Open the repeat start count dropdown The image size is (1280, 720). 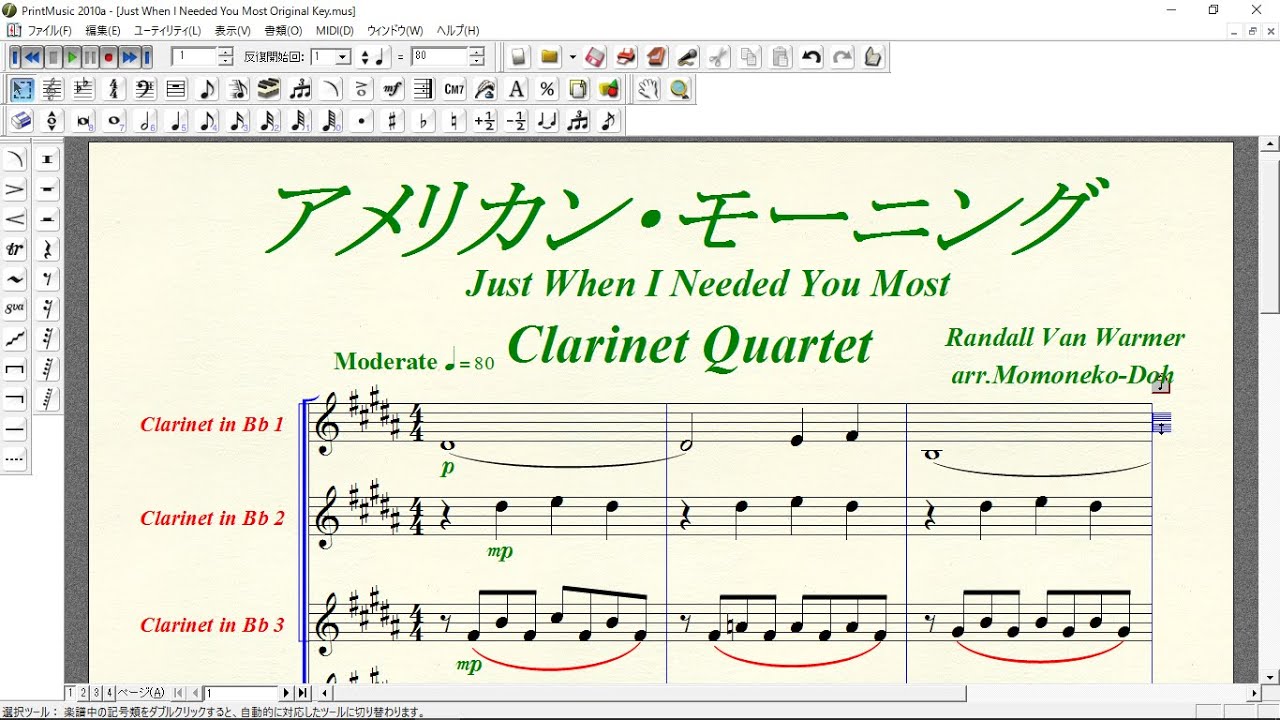(343, 57)
